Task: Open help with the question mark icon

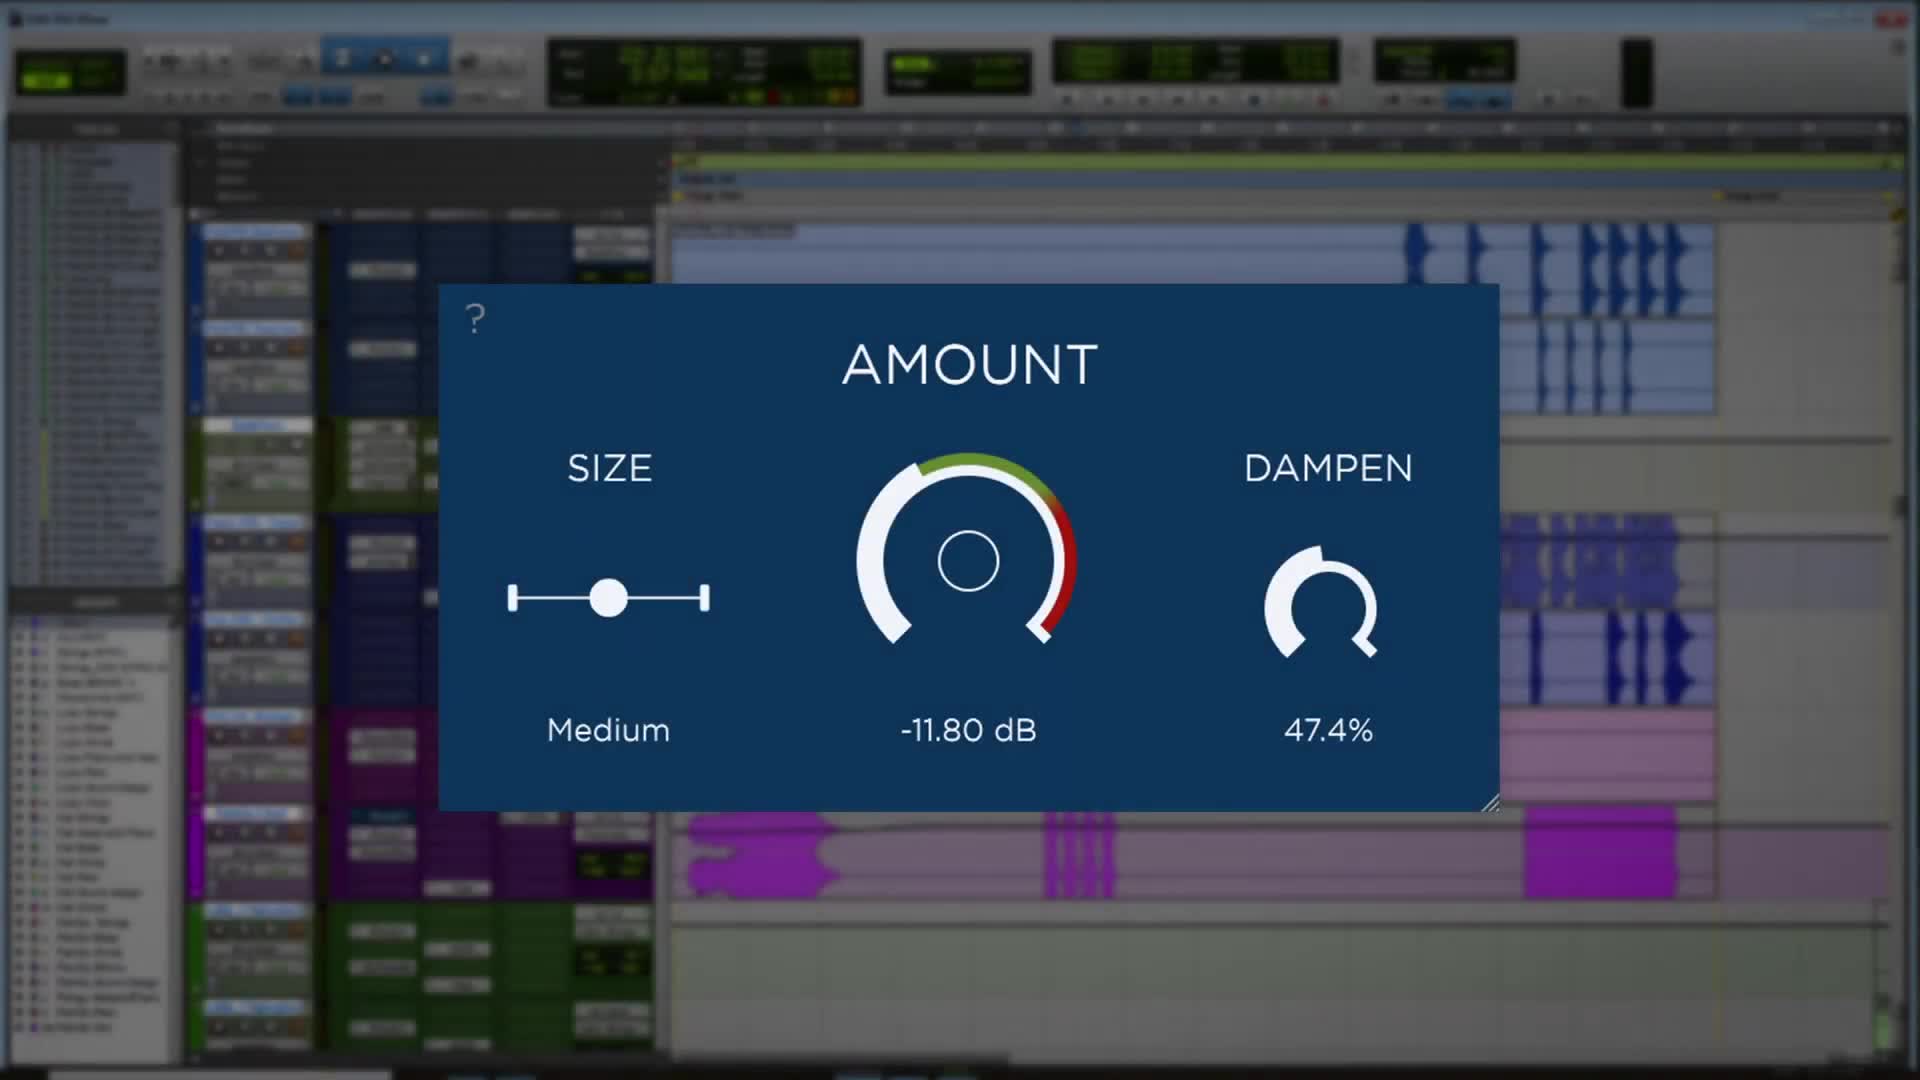Action: 475,319
